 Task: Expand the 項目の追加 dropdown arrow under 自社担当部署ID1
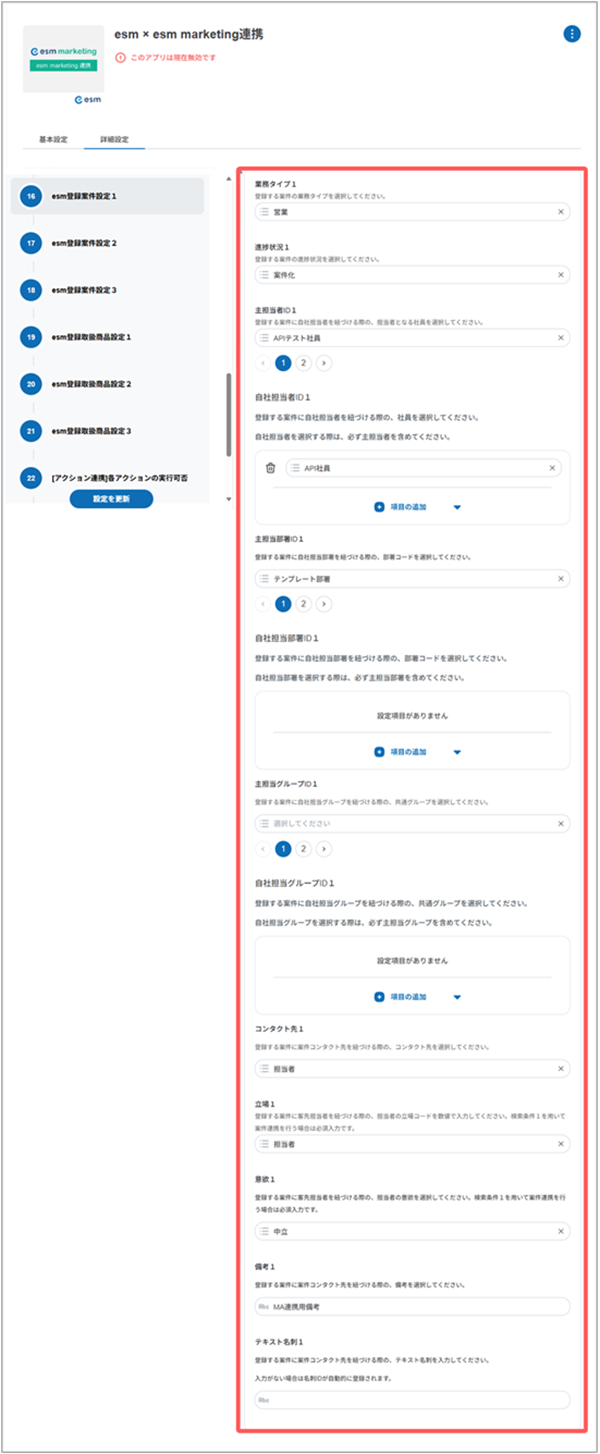pyautogui.click(x=457, y=752)
